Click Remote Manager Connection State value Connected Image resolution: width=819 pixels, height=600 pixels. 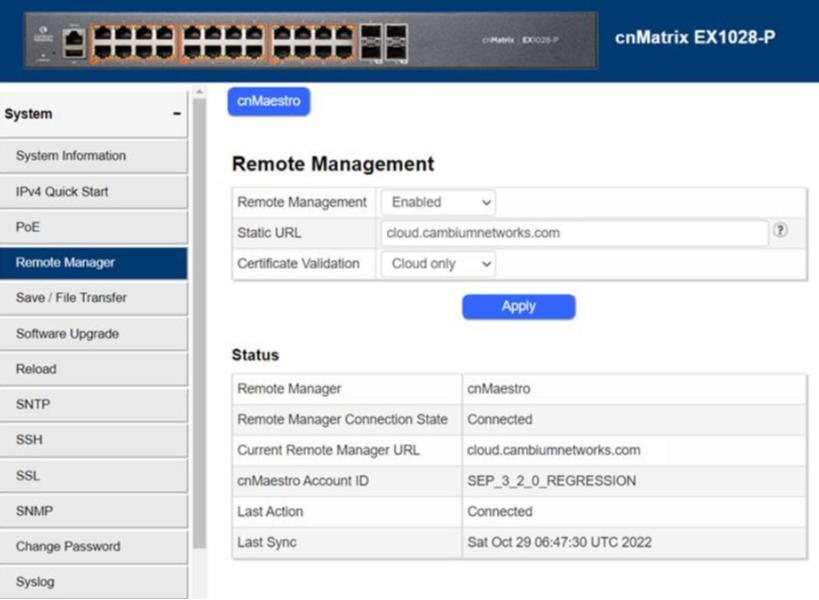pyautogui.click(x=500, y=419)
